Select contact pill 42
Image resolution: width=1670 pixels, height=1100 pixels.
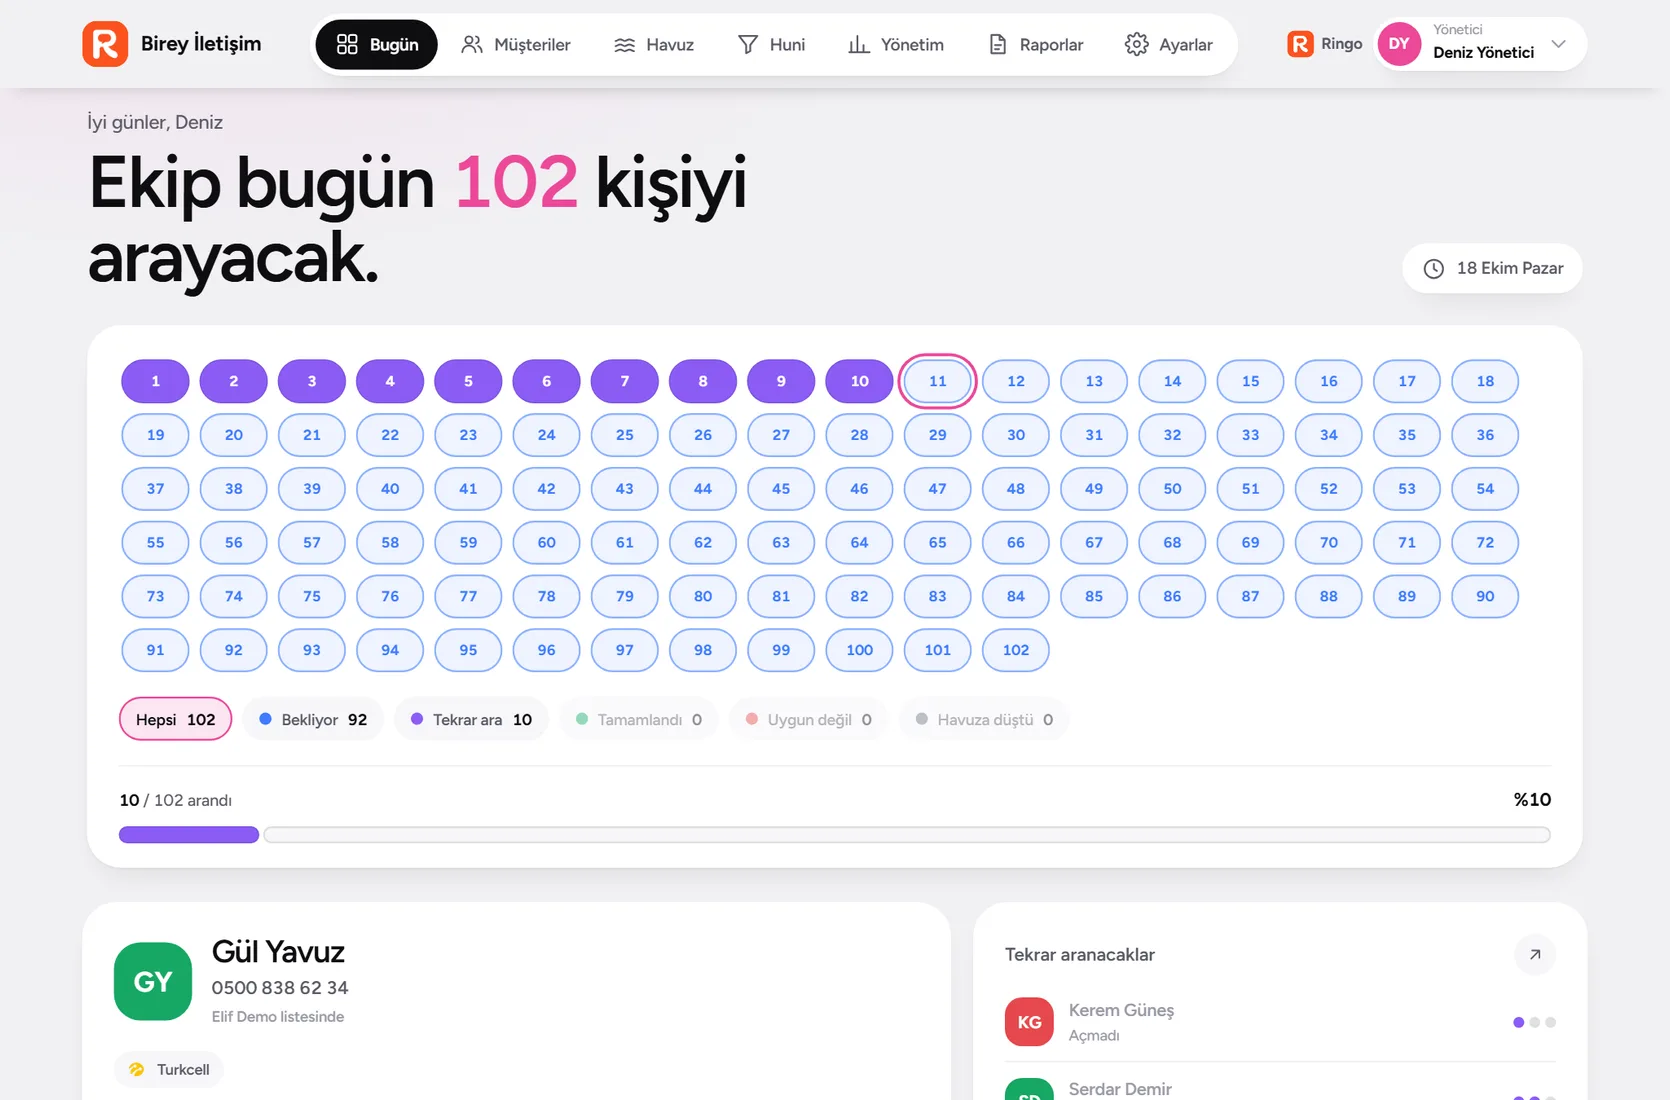coord(546,489)
